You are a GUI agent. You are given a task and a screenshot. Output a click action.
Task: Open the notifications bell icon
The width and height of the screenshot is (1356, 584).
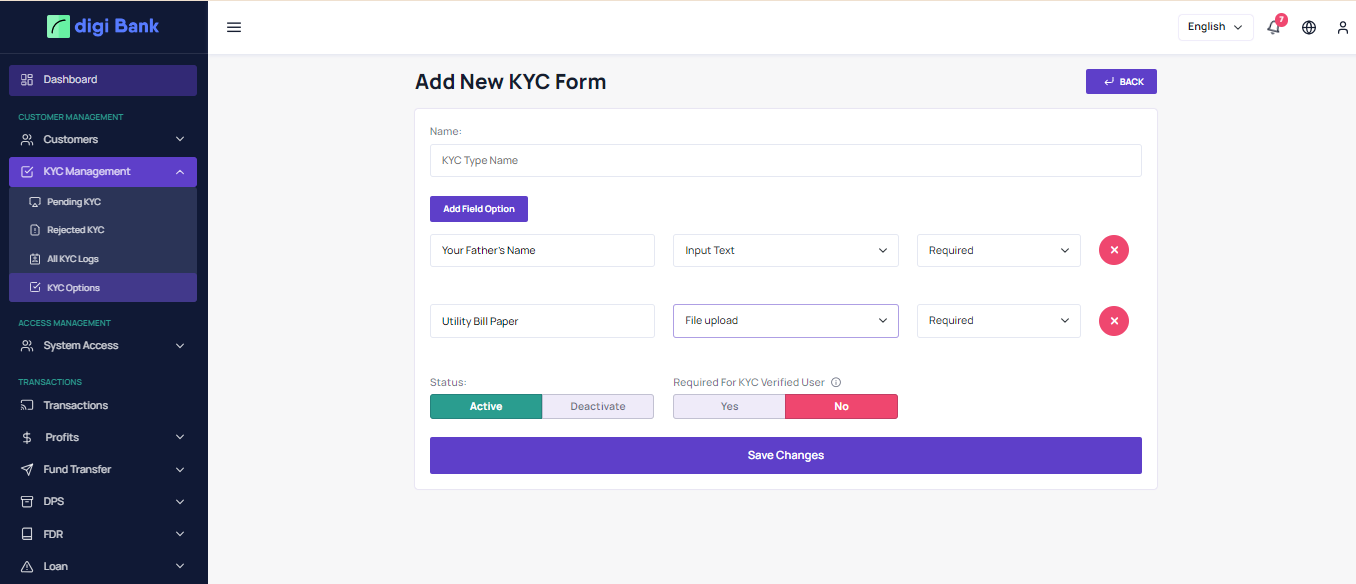pyautogui.click(x=1273, y=27)
